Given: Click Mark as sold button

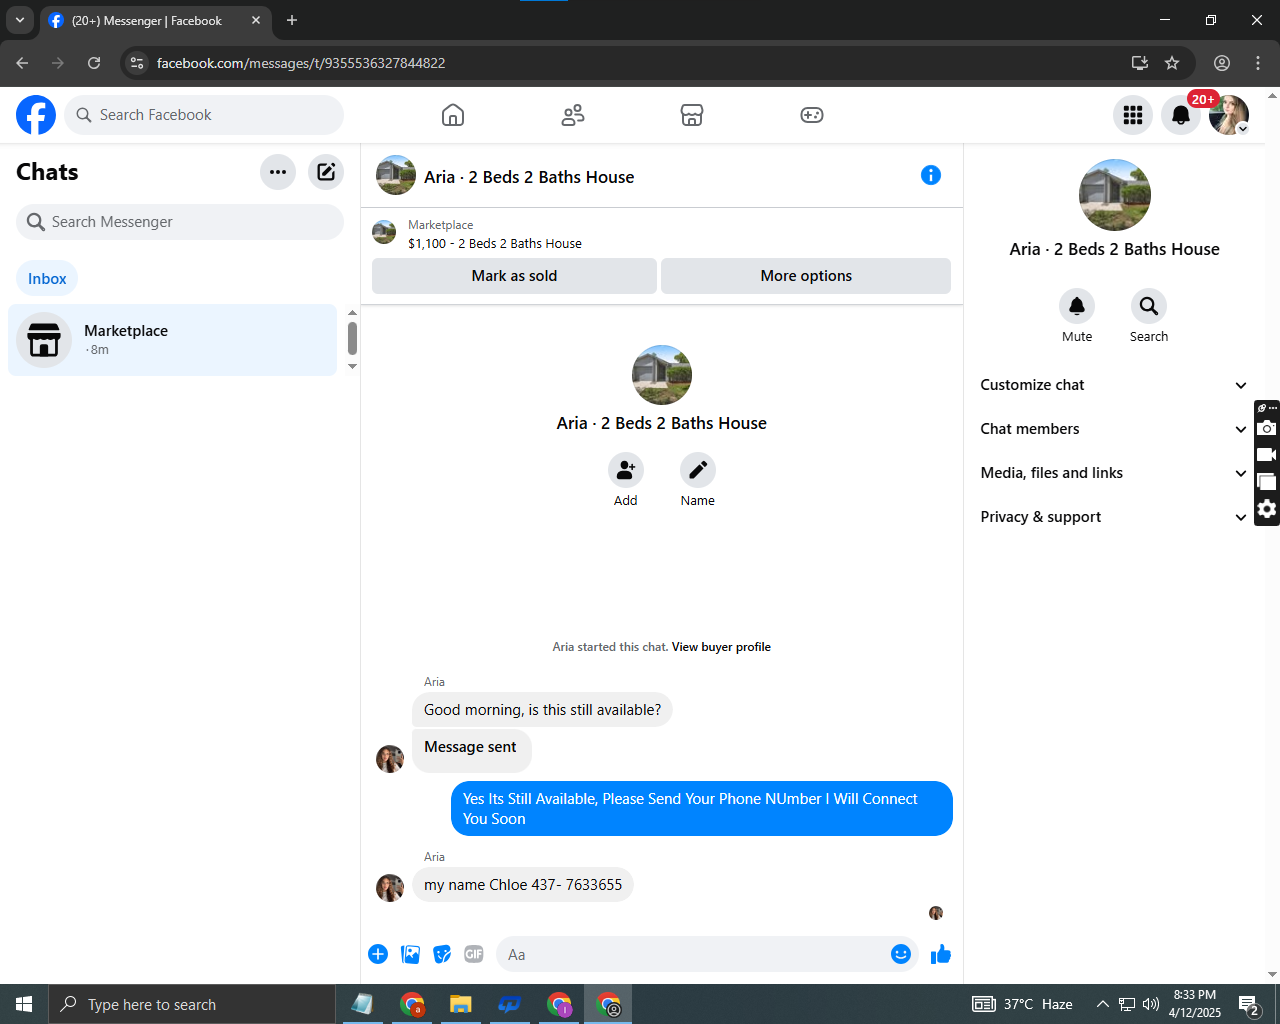Looking at the screenshot, I should (x=514, y=276).
